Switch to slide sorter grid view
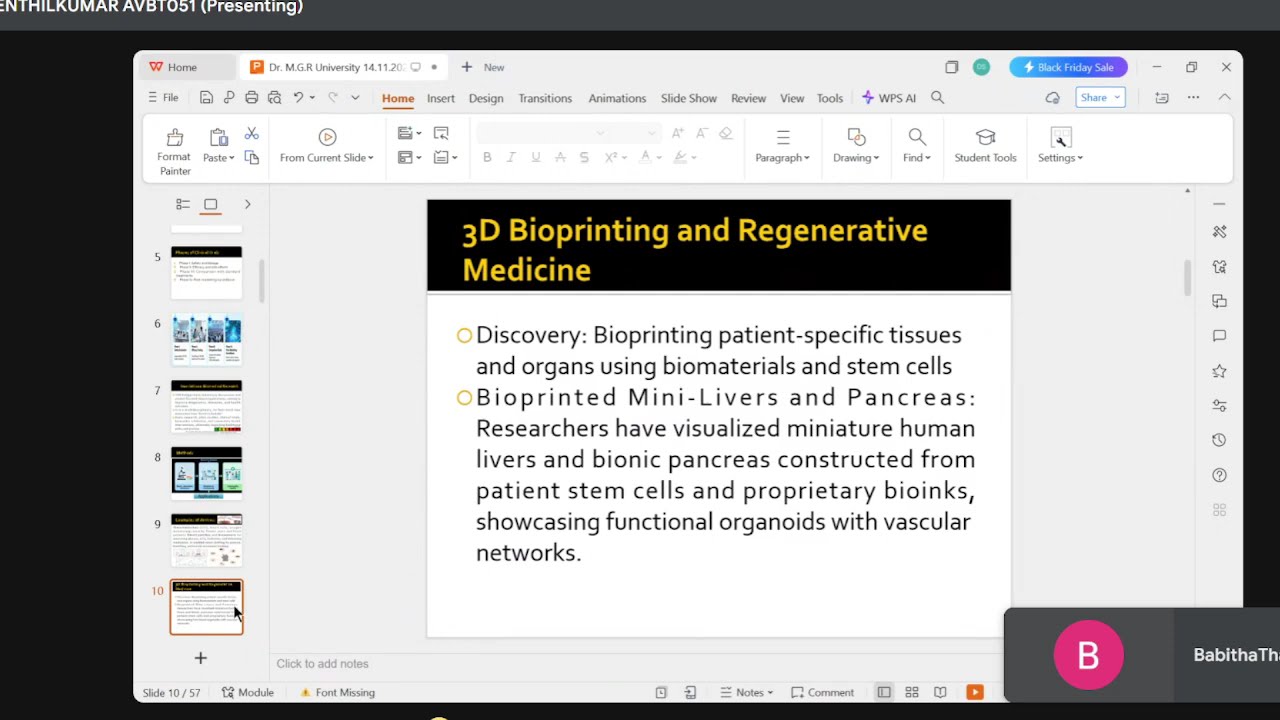The image size is (1280, 720). coord(912,692)
